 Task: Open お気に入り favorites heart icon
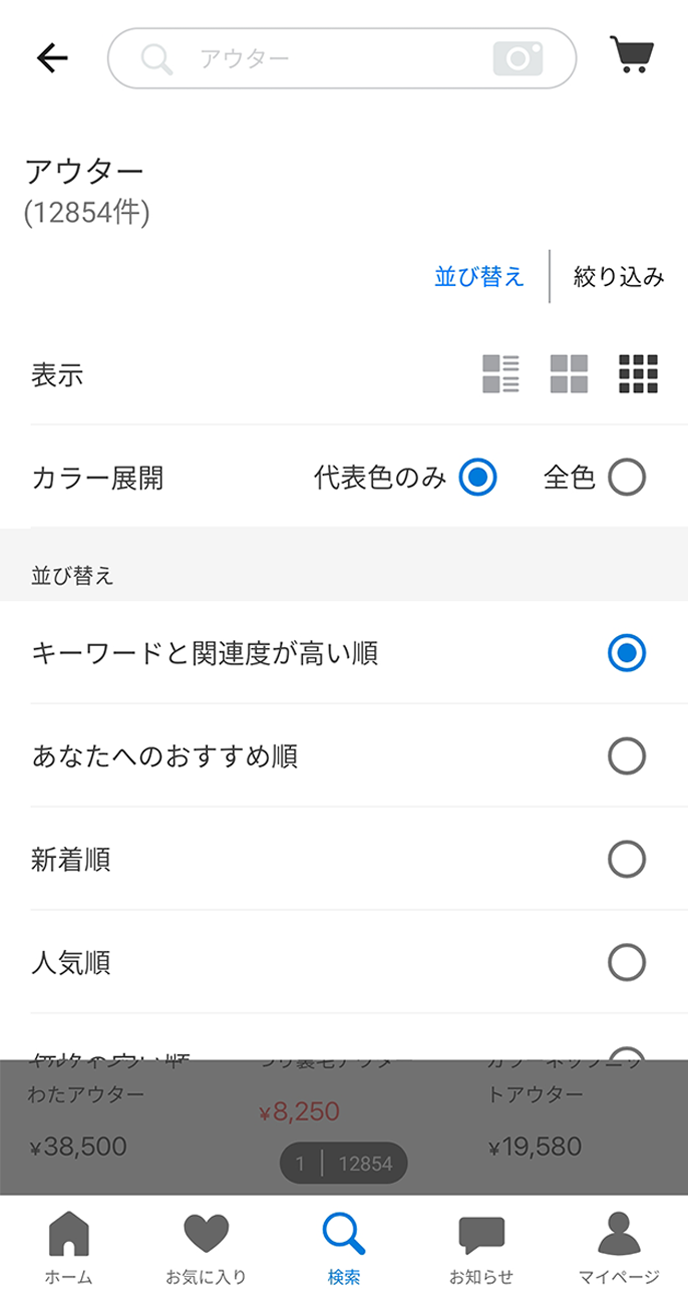pos(206,1246)
